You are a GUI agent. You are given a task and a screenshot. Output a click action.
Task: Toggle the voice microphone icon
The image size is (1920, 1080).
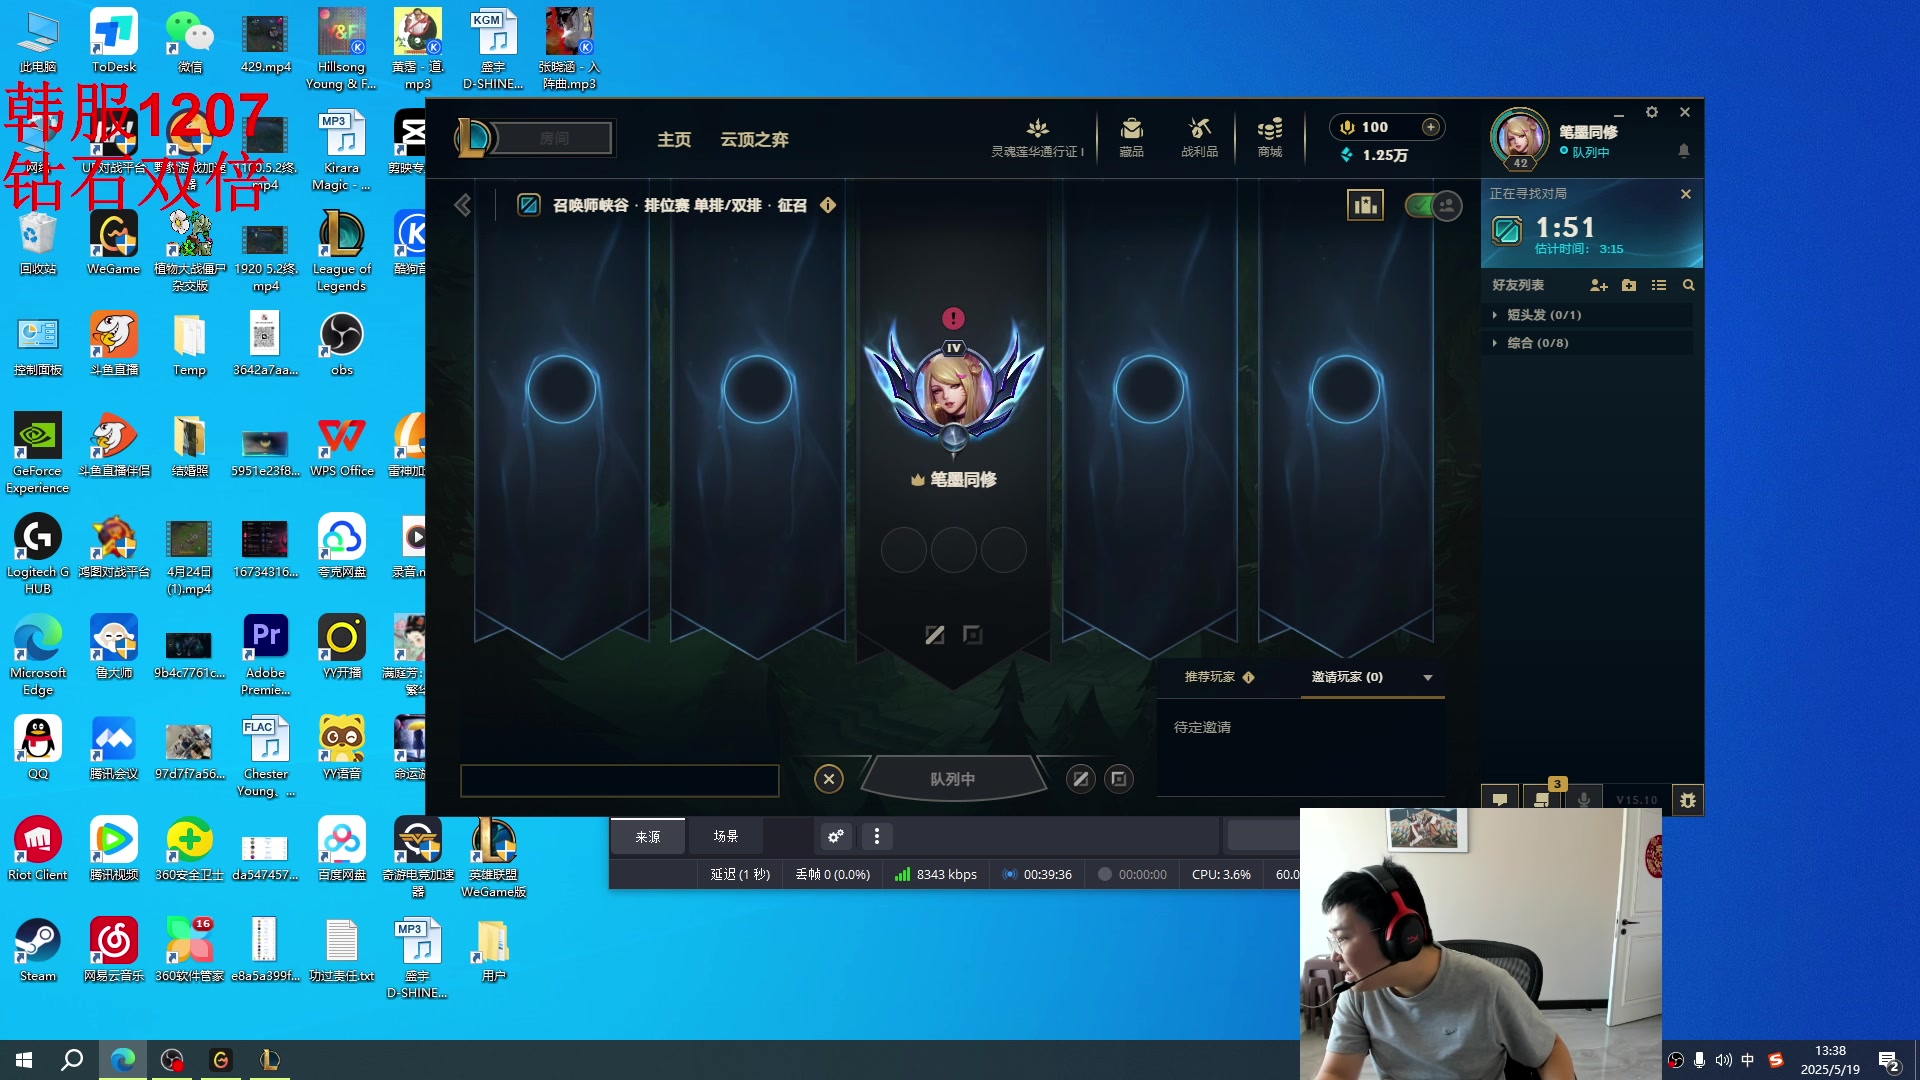coord(1583,799)
